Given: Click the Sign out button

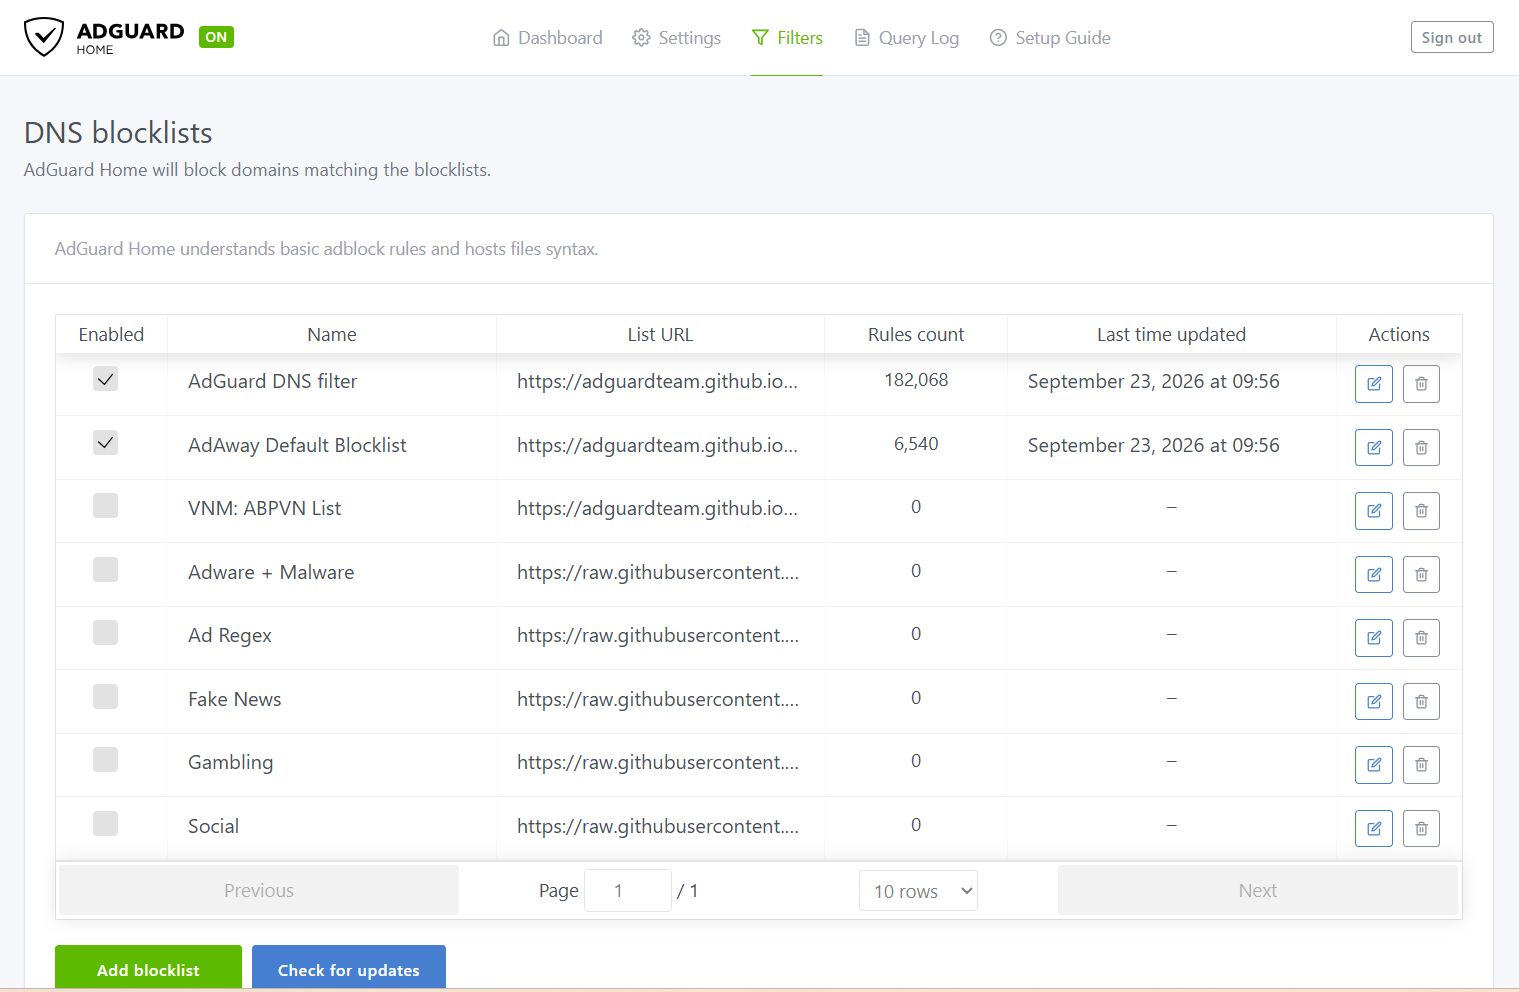Looking at the screenshot, I should (x=1452, y=37).
